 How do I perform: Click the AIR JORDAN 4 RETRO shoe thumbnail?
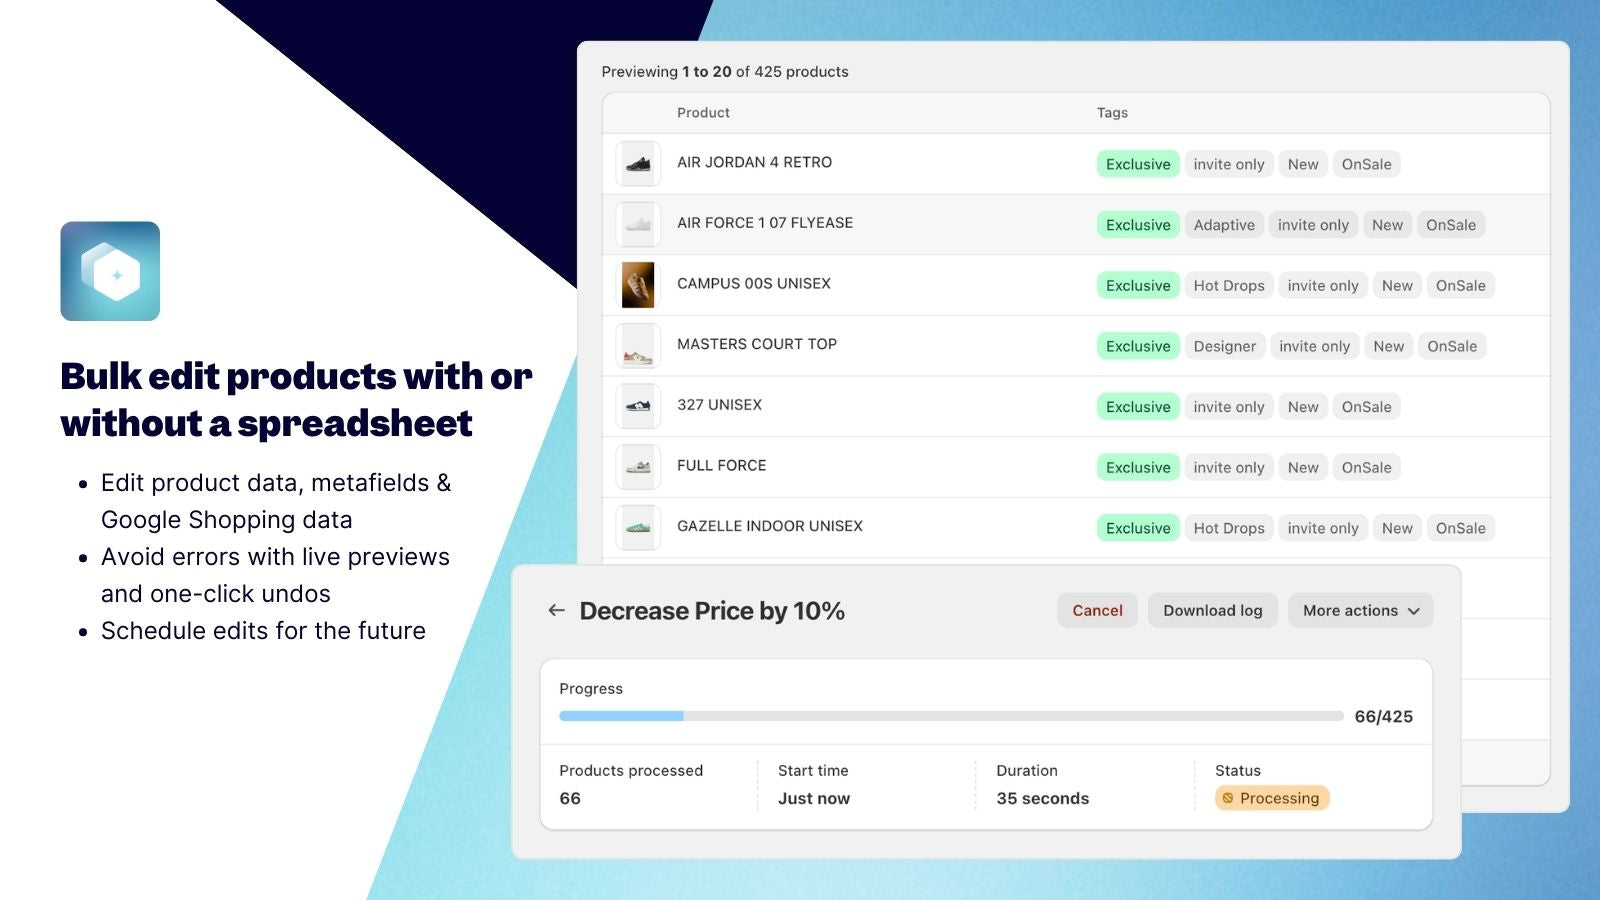[637, 163]
